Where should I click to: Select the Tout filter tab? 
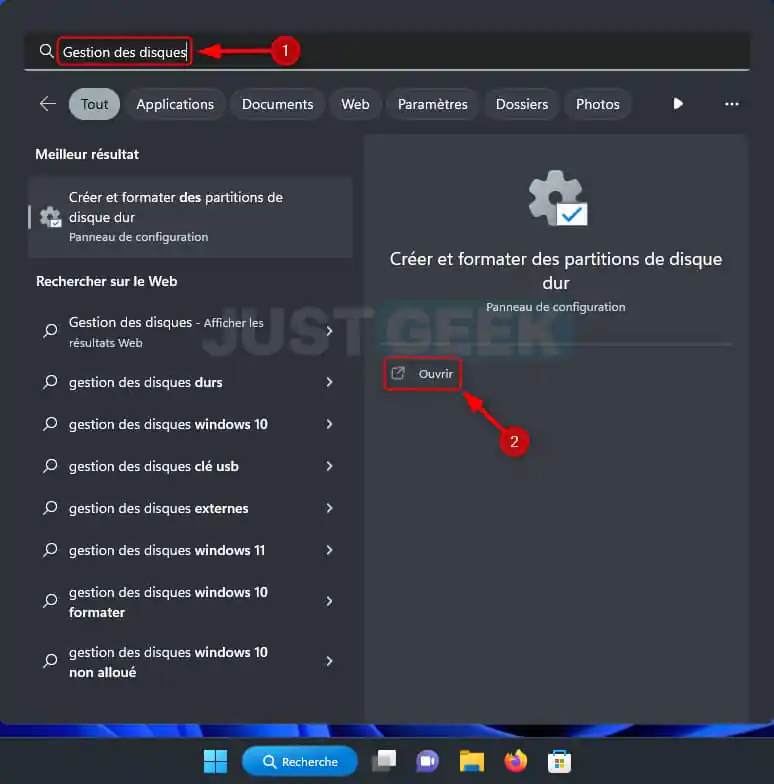point(94,104)
